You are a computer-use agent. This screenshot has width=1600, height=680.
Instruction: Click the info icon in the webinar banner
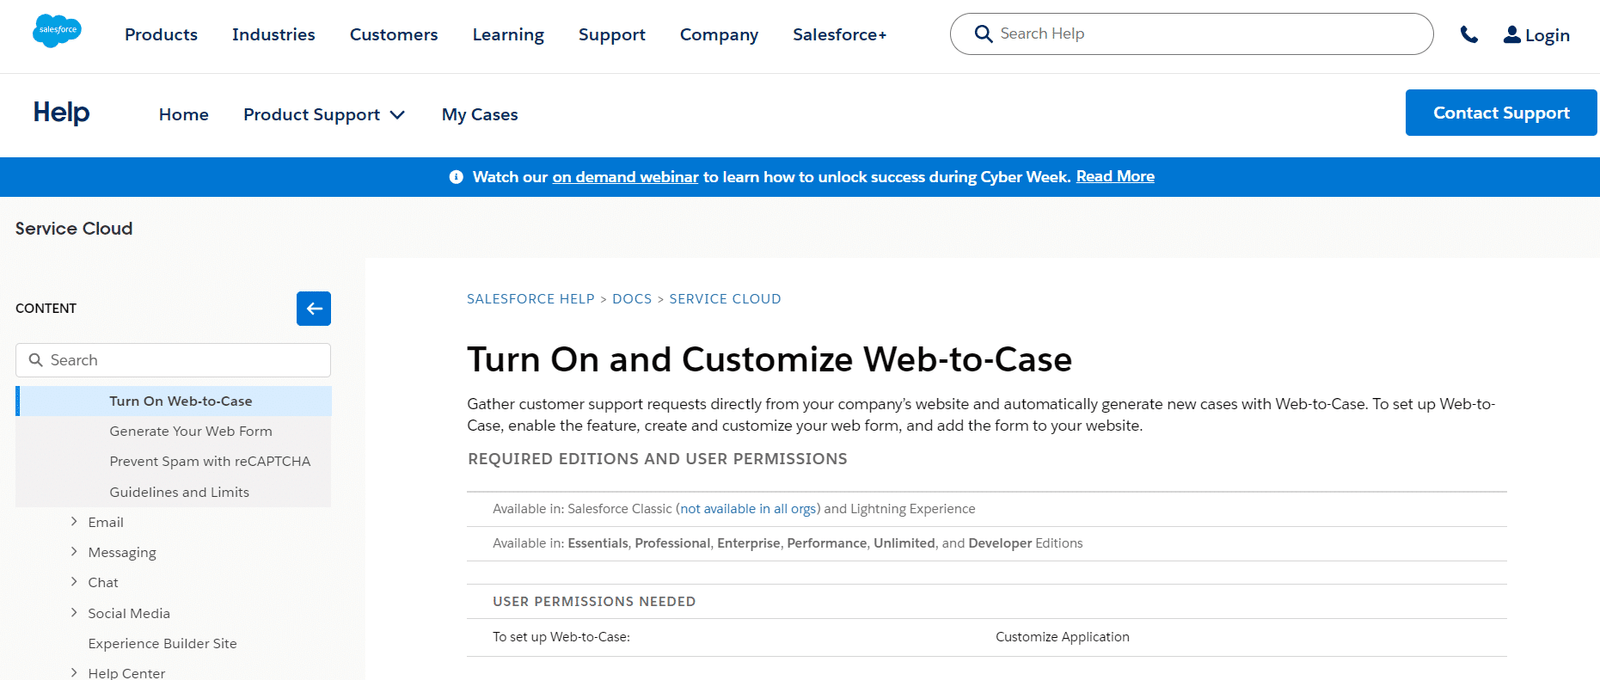point(455,176)
